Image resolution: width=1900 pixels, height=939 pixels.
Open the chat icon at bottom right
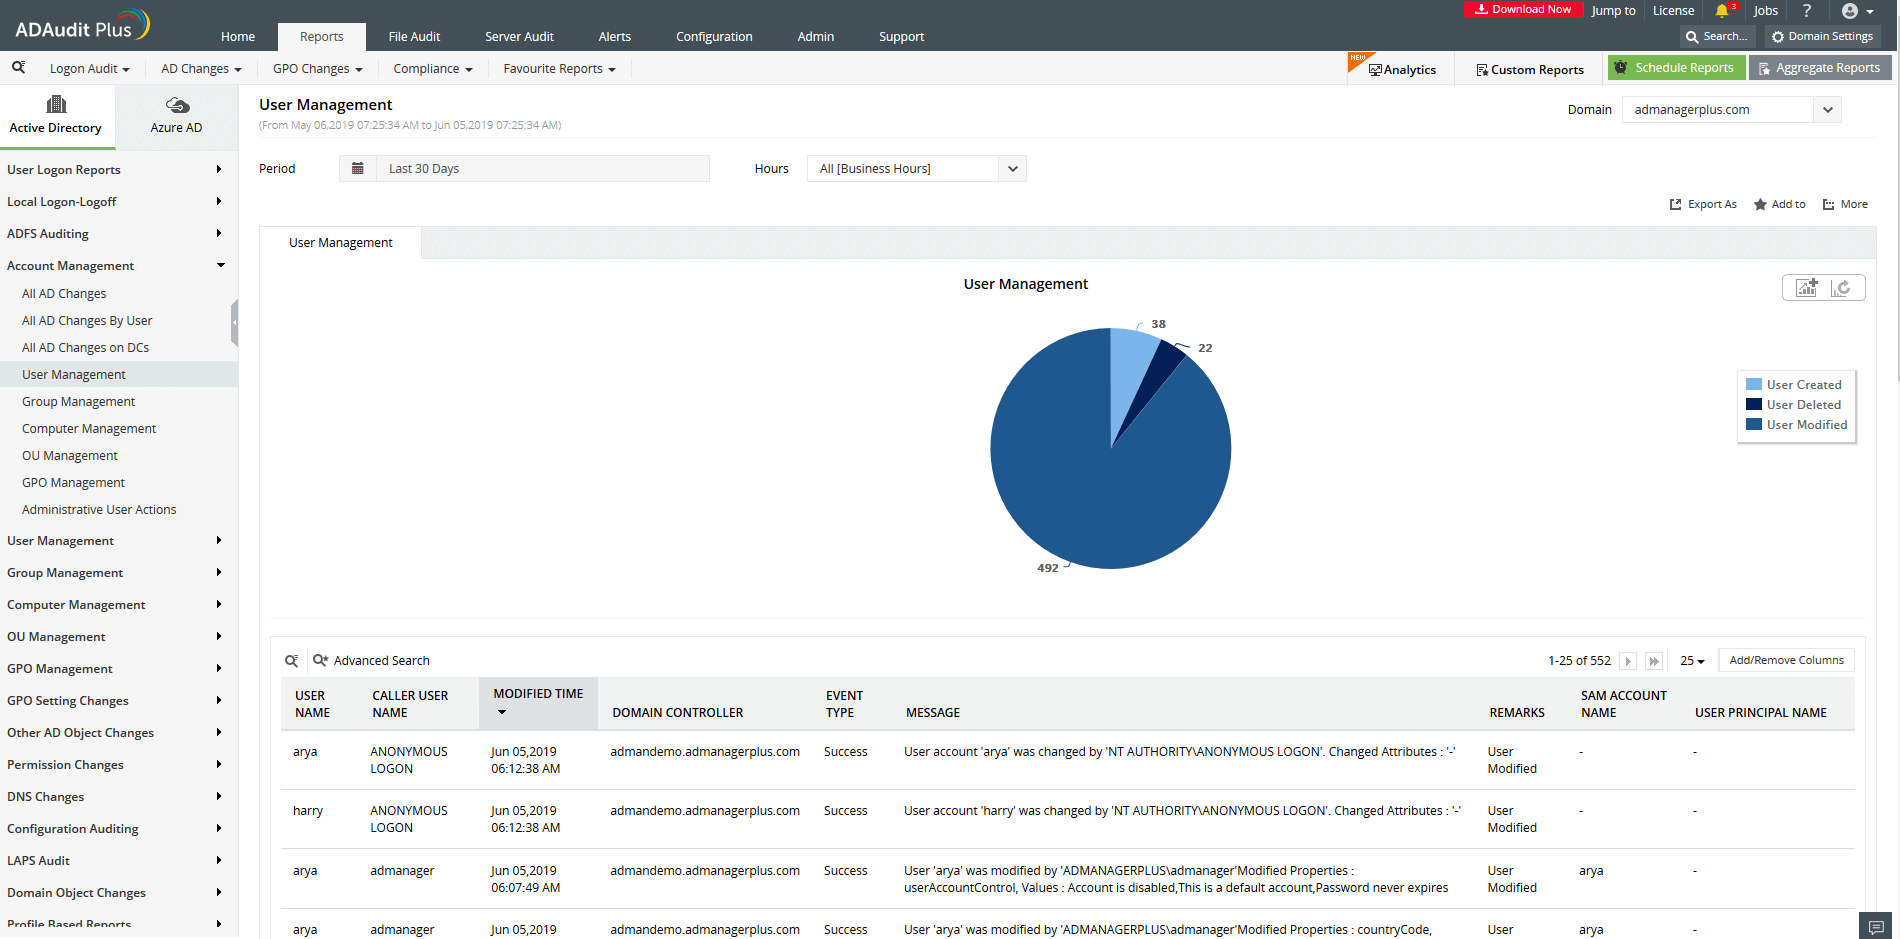pyautogui.click(x=1876, y=926)
